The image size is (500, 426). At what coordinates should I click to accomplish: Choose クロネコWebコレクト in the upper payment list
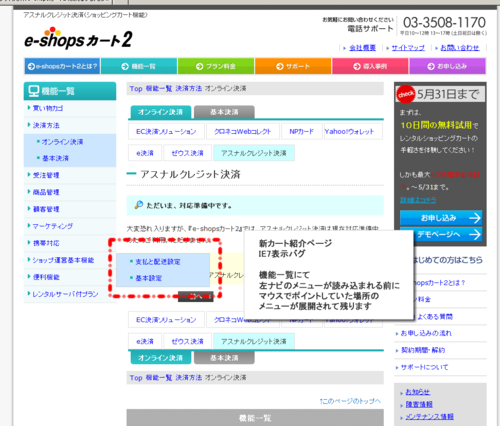[x=242, y=132]
